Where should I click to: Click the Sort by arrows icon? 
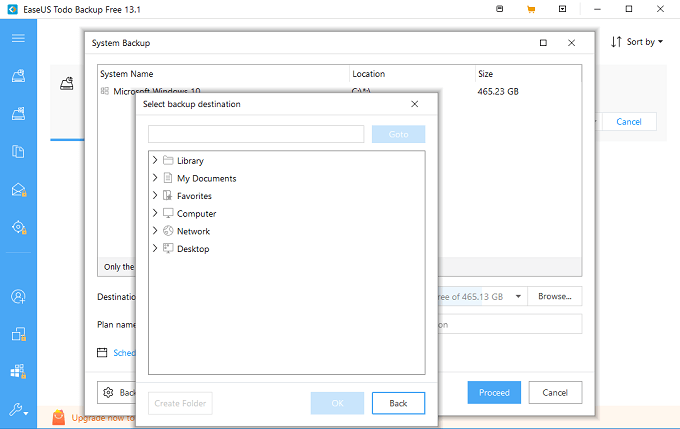(616, 42)
